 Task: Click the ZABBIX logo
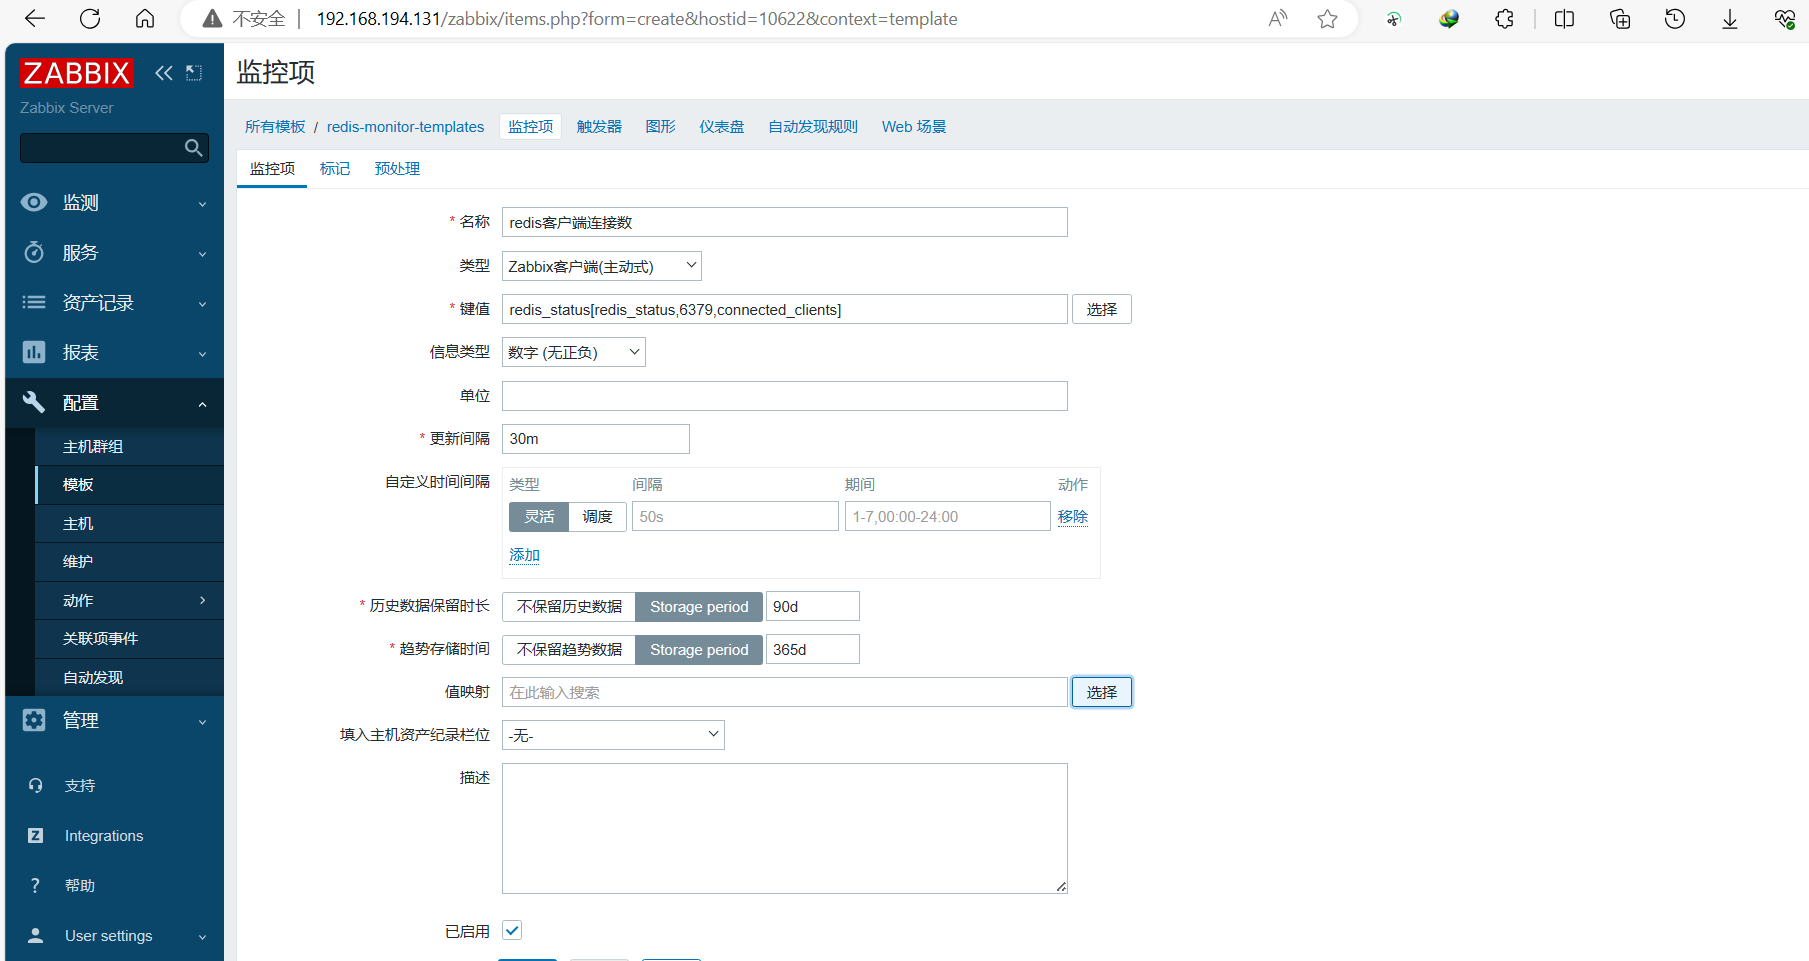tap(76, 73)
